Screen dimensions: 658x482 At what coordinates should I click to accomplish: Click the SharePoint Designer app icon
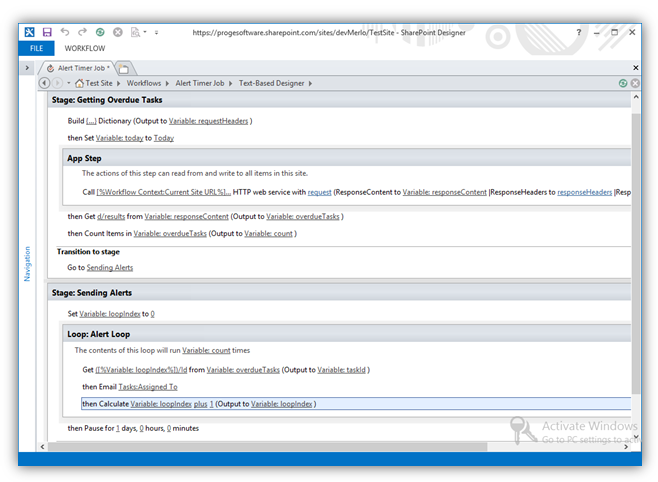point(29,32)
